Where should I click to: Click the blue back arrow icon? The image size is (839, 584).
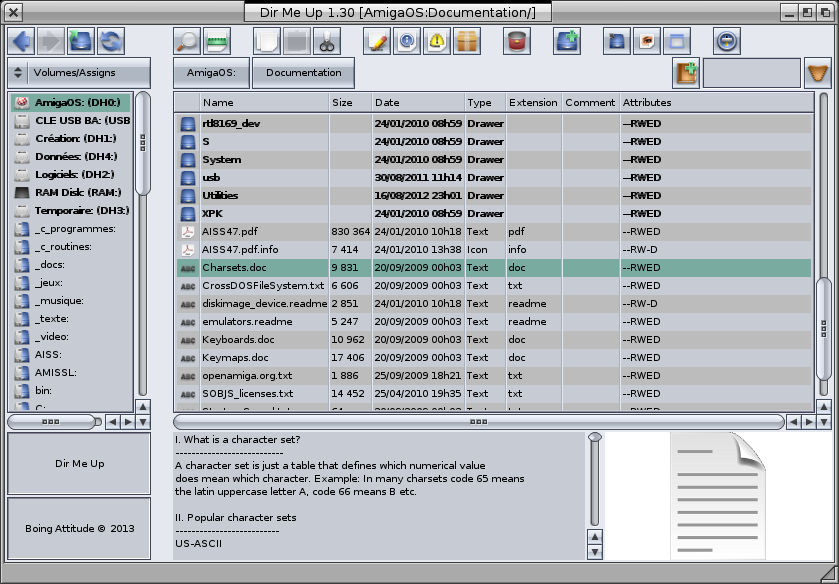pyautogui.click(x=21, y=41)
